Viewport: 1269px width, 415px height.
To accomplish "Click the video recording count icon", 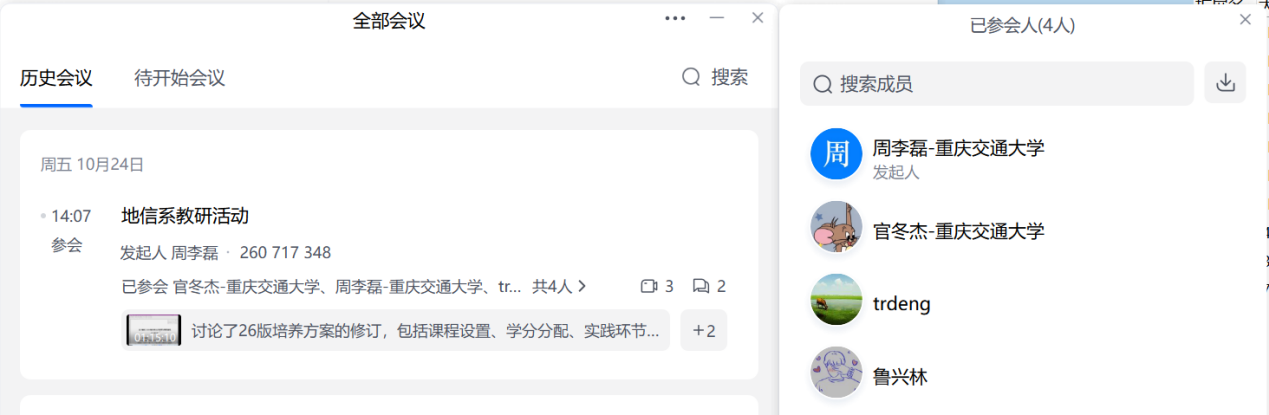I will pos(648,286).
